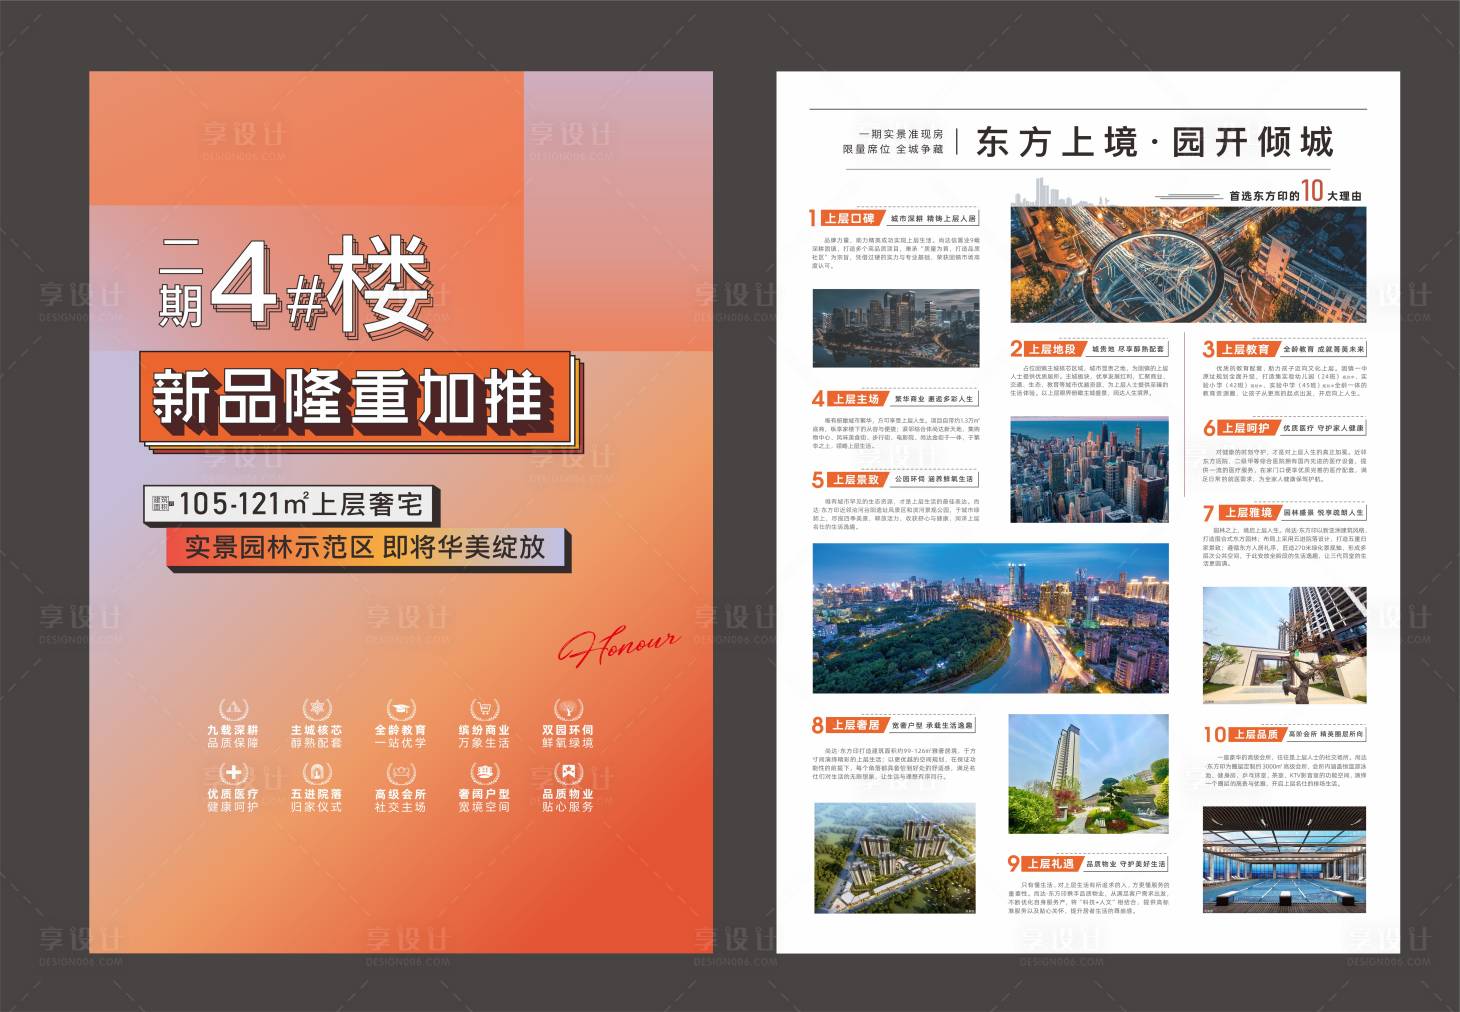1460x1012 pixels.
Task: Click the 公园环伺 滋养鲜氧生活 tagline
Action: coord(933,479)
